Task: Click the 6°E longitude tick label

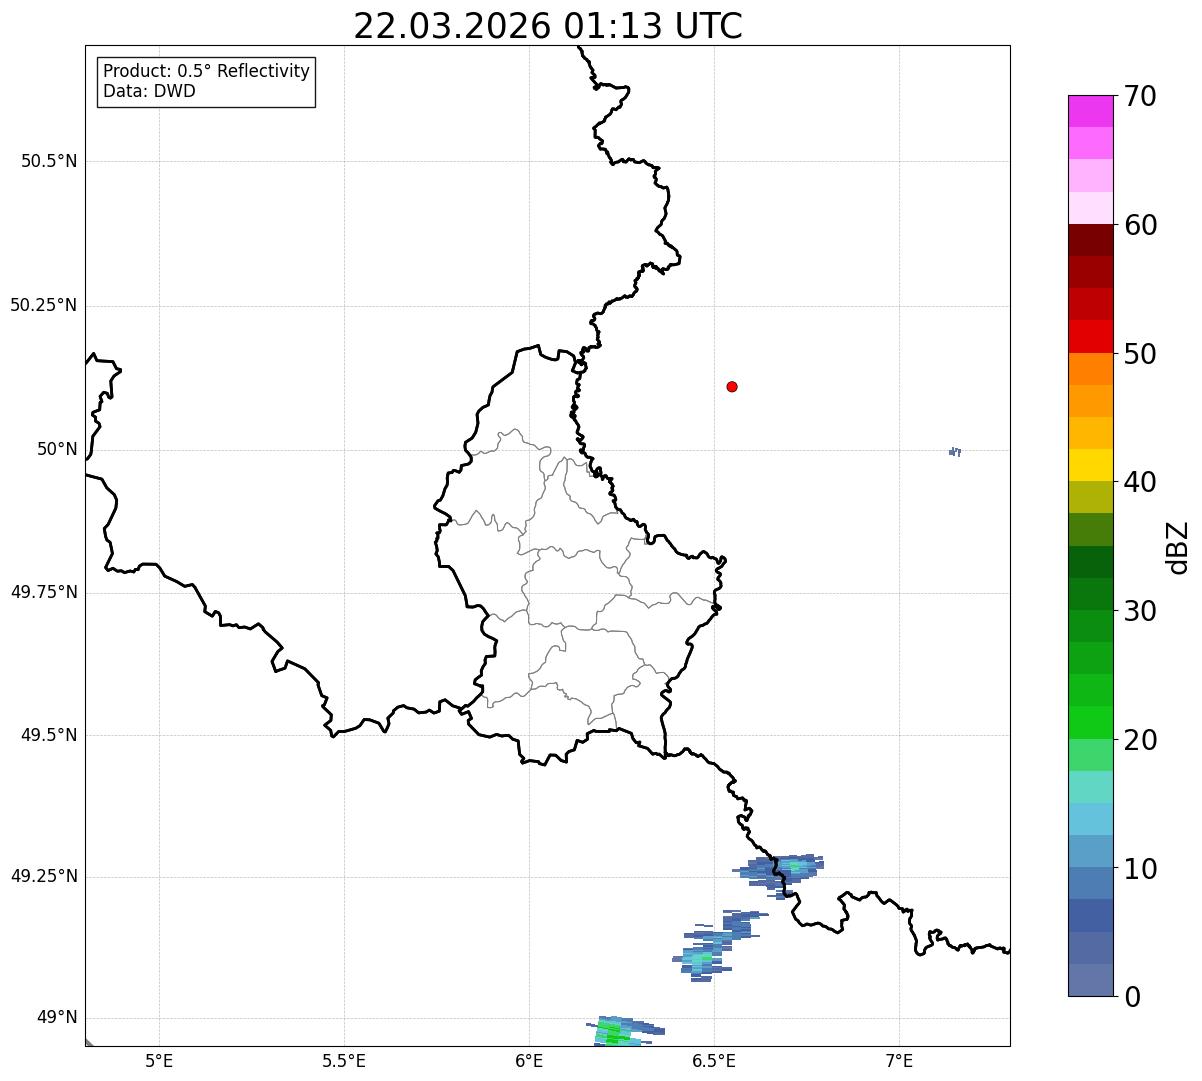Action: pos(529,1060)
